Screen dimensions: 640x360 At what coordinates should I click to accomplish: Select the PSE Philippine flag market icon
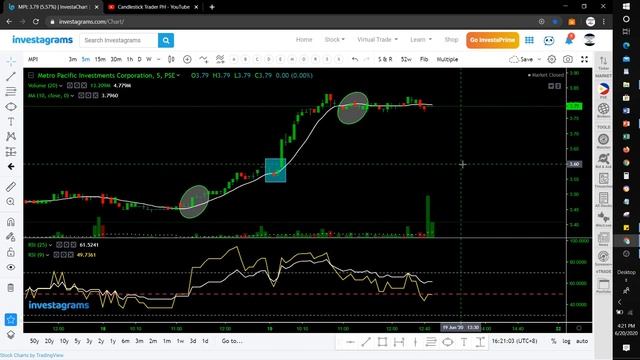click(x=603, y=89)
